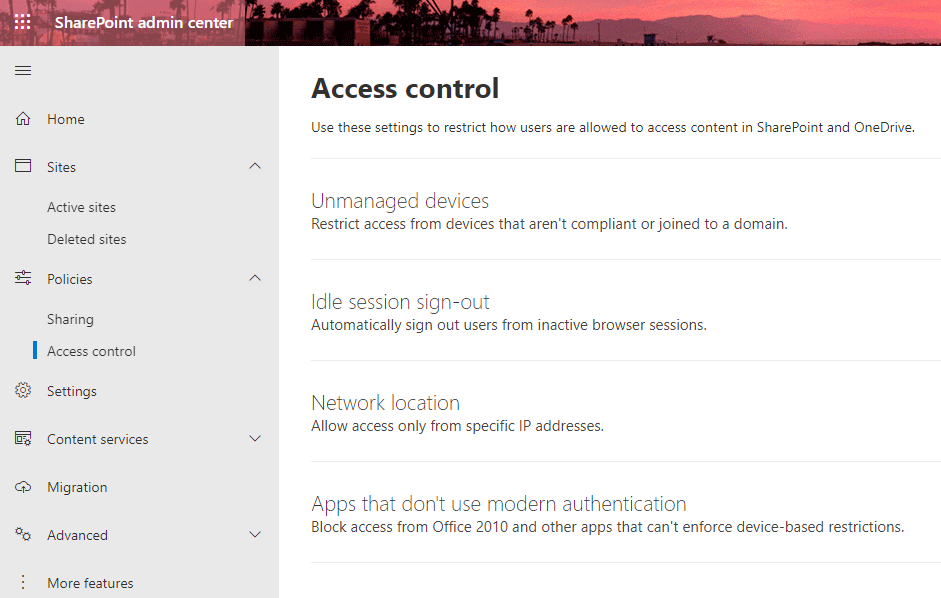Switch to the Sharing policies page
The height and width of the screenshot is (598, 941).
point(70,318)
